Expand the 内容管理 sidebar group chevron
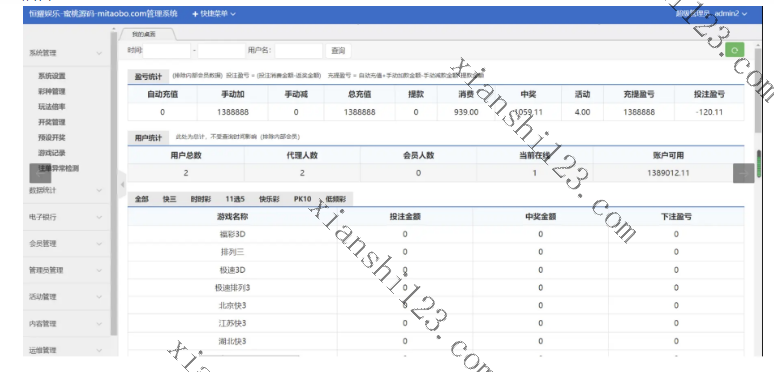 coord(99,324)
